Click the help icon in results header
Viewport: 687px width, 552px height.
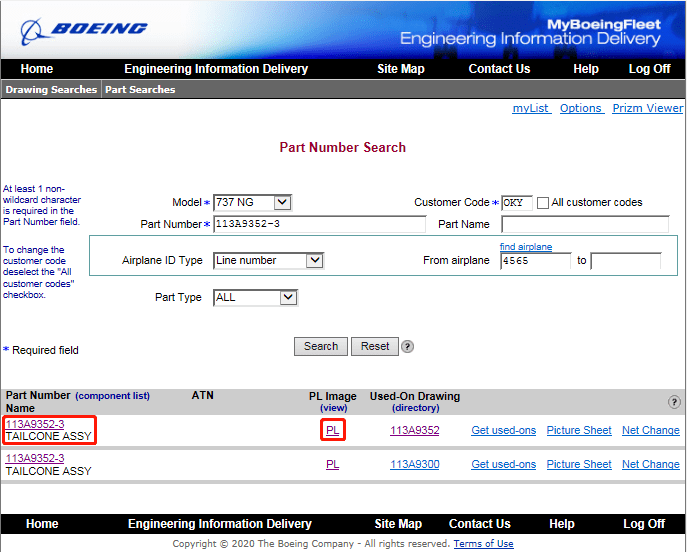[674, 401]
